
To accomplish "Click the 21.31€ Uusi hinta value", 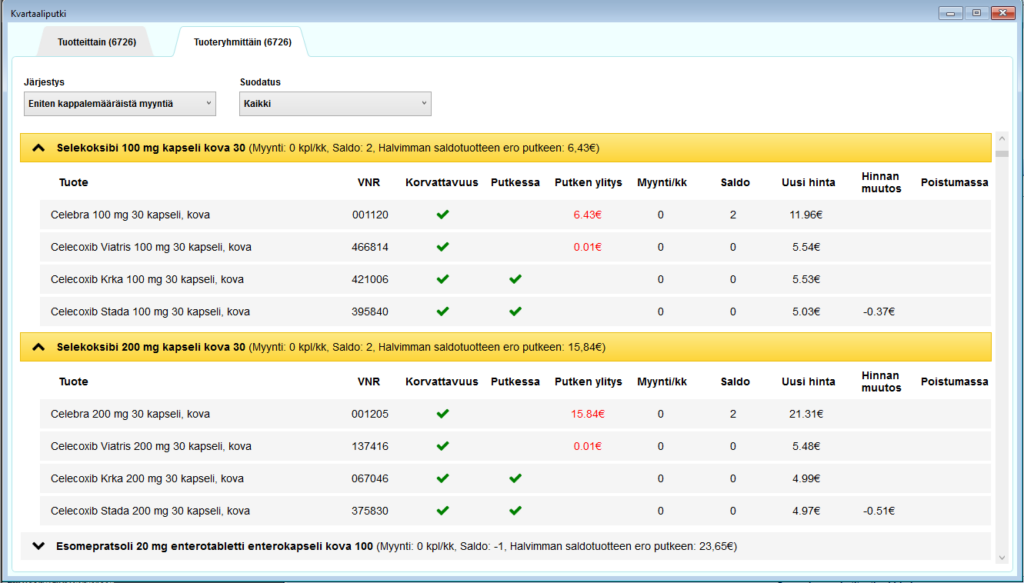I will tap(807, 414).
